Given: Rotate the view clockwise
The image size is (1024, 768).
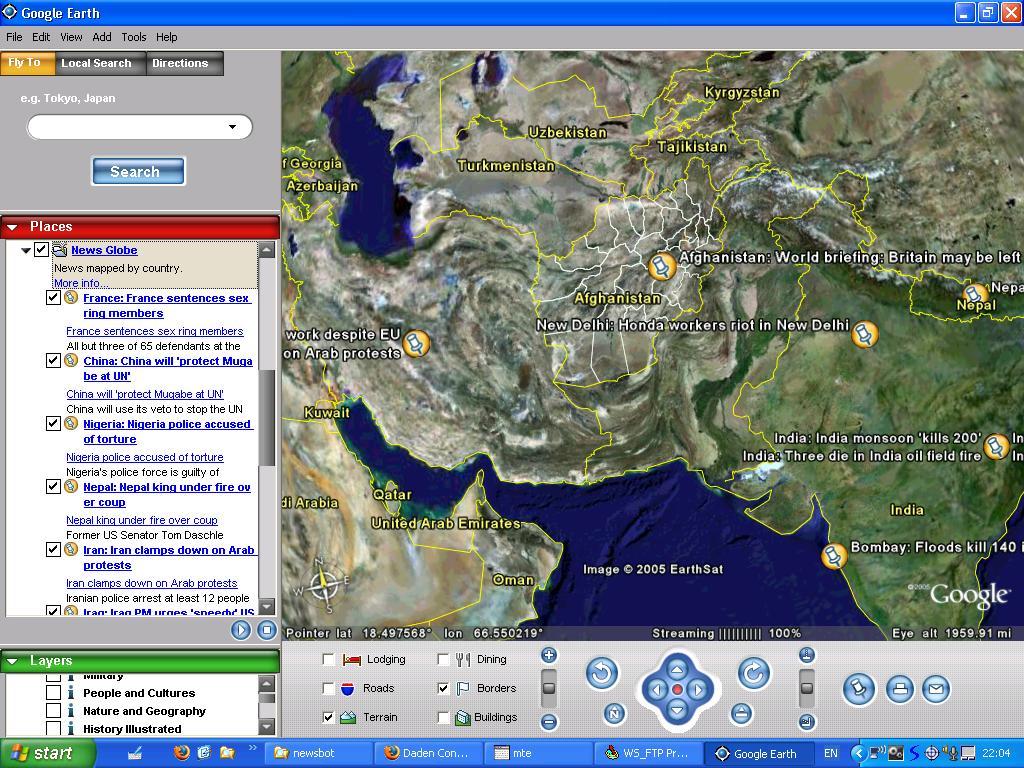Looking at the screenshot, I should (x=754, y=673).
